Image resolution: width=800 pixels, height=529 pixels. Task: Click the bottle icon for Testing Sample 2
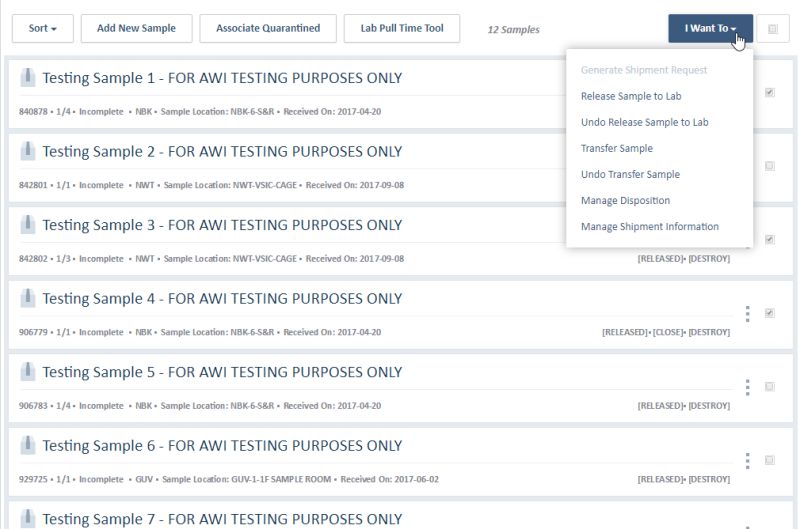point(28,151)
